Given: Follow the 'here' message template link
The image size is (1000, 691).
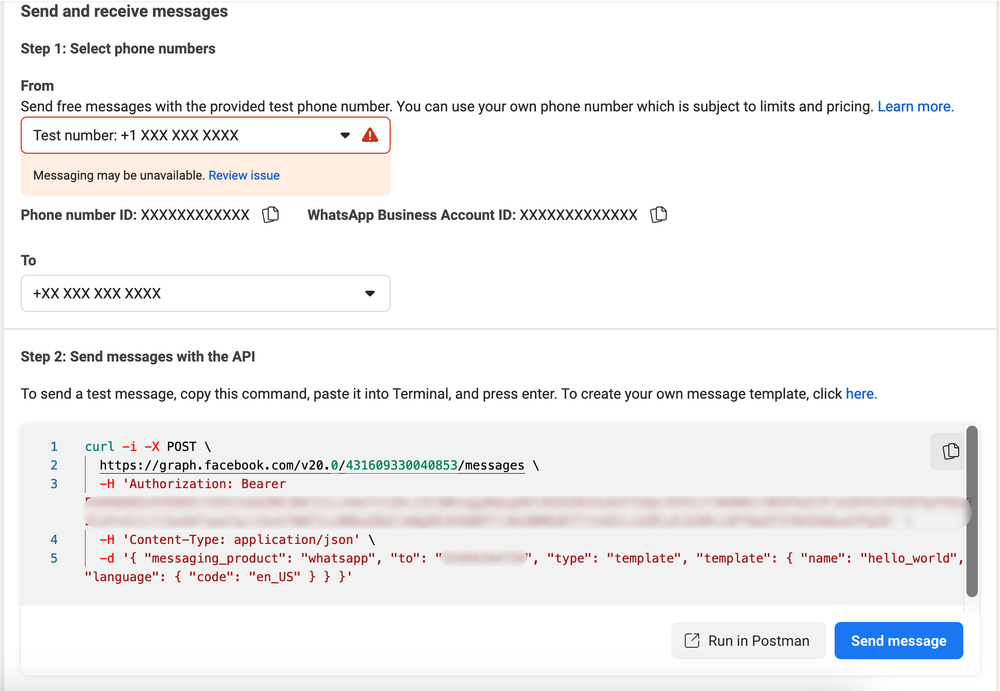Looking at the screenshot, I should coord(859,394).
